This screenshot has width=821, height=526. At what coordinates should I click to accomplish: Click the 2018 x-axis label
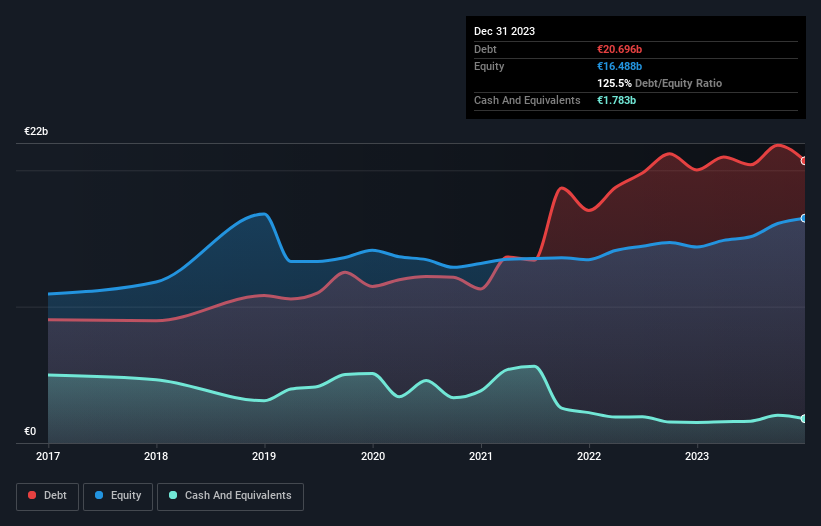coord(156,456)
